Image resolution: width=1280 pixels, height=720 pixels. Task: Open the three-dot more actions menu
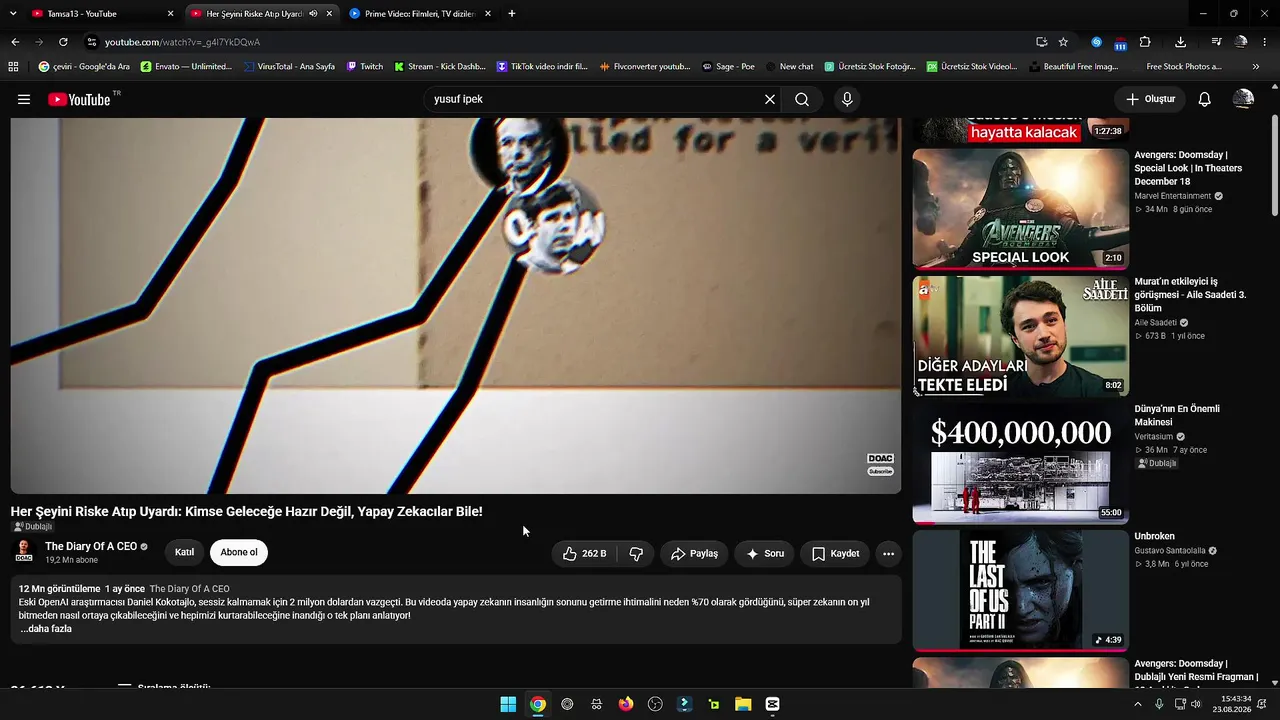pyautogui.click(x=888, y=553)
